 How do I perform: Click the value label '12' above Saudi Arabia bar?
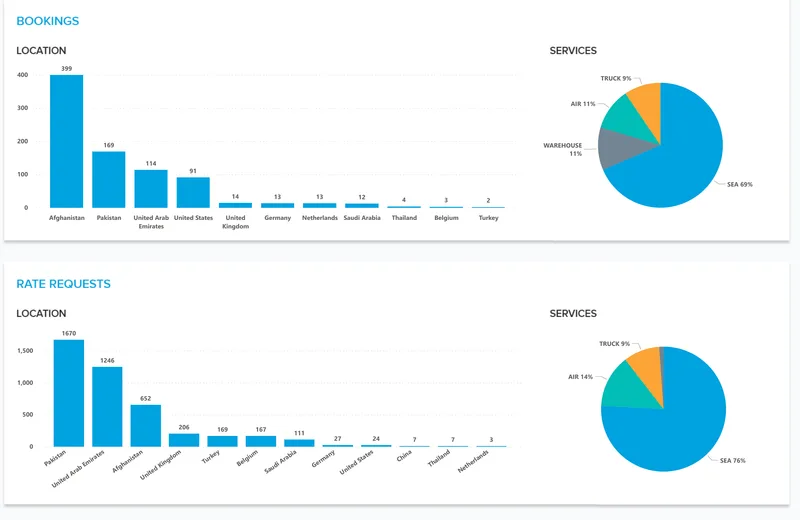pyautogui.click(x=362, y=197)
